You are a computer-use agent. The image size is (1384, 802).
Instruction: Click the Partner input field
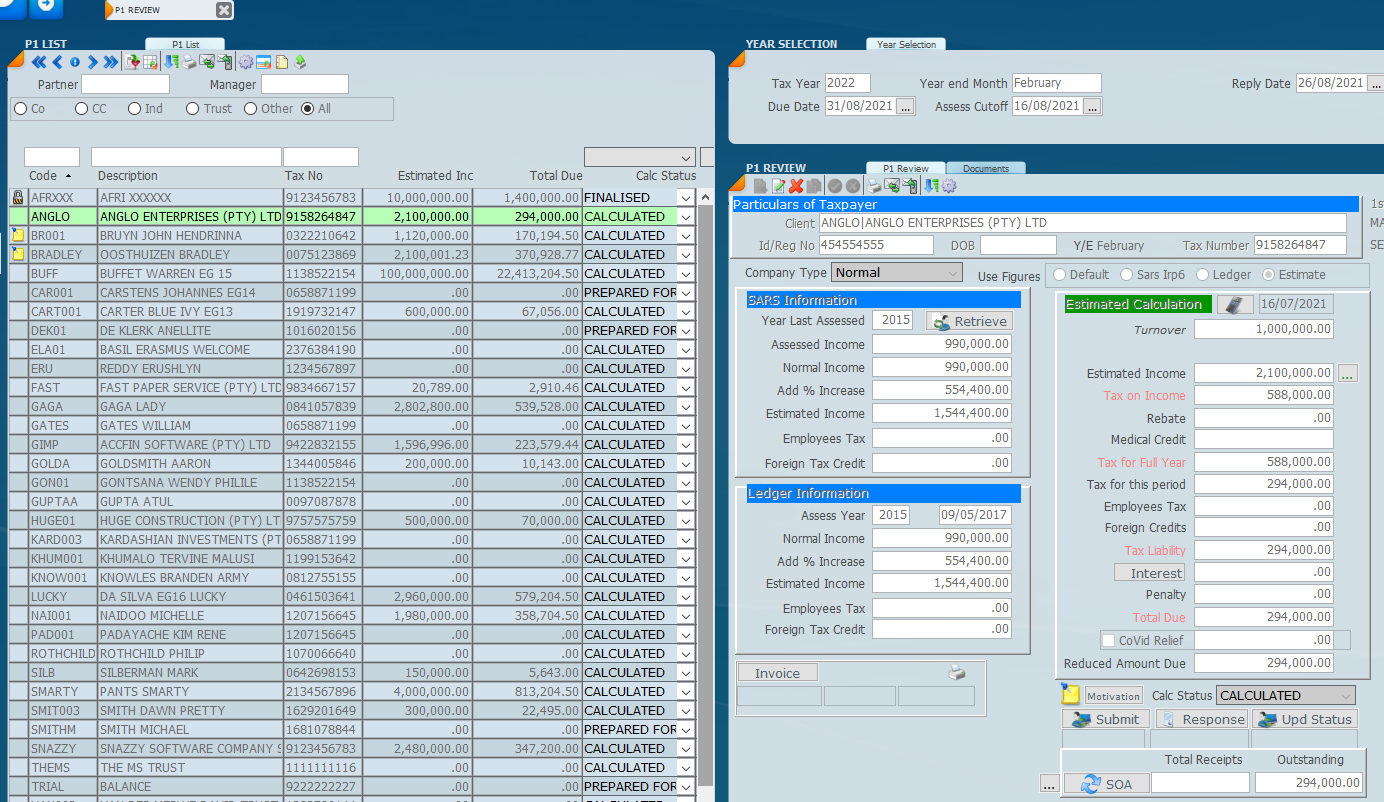[125, 85]
